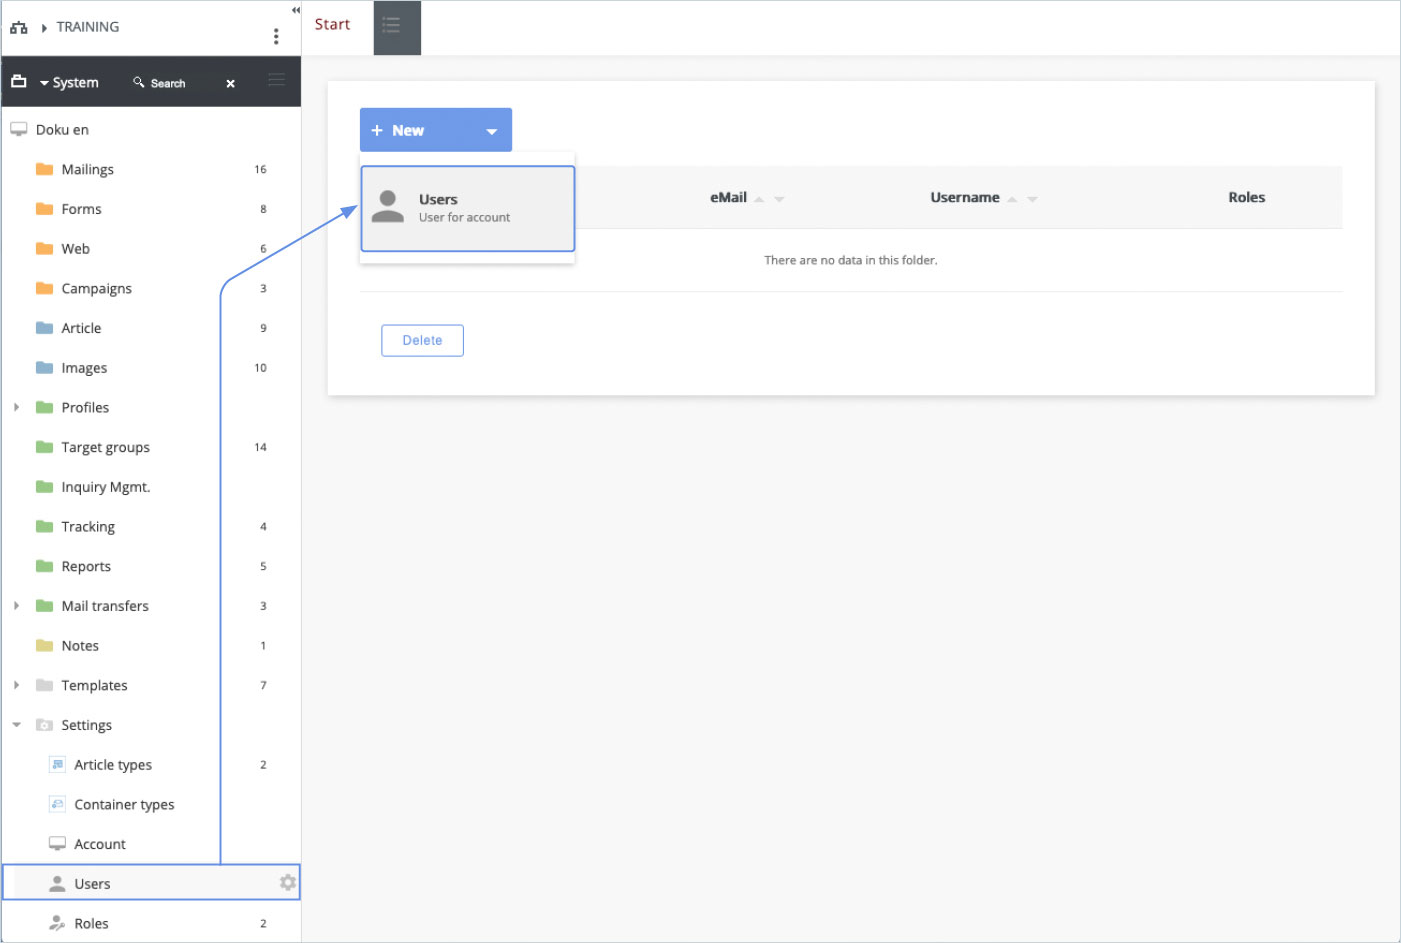Click the hamburger menu in System bar
Viewport: 1401px width, 943px height.
pos(277,81)
